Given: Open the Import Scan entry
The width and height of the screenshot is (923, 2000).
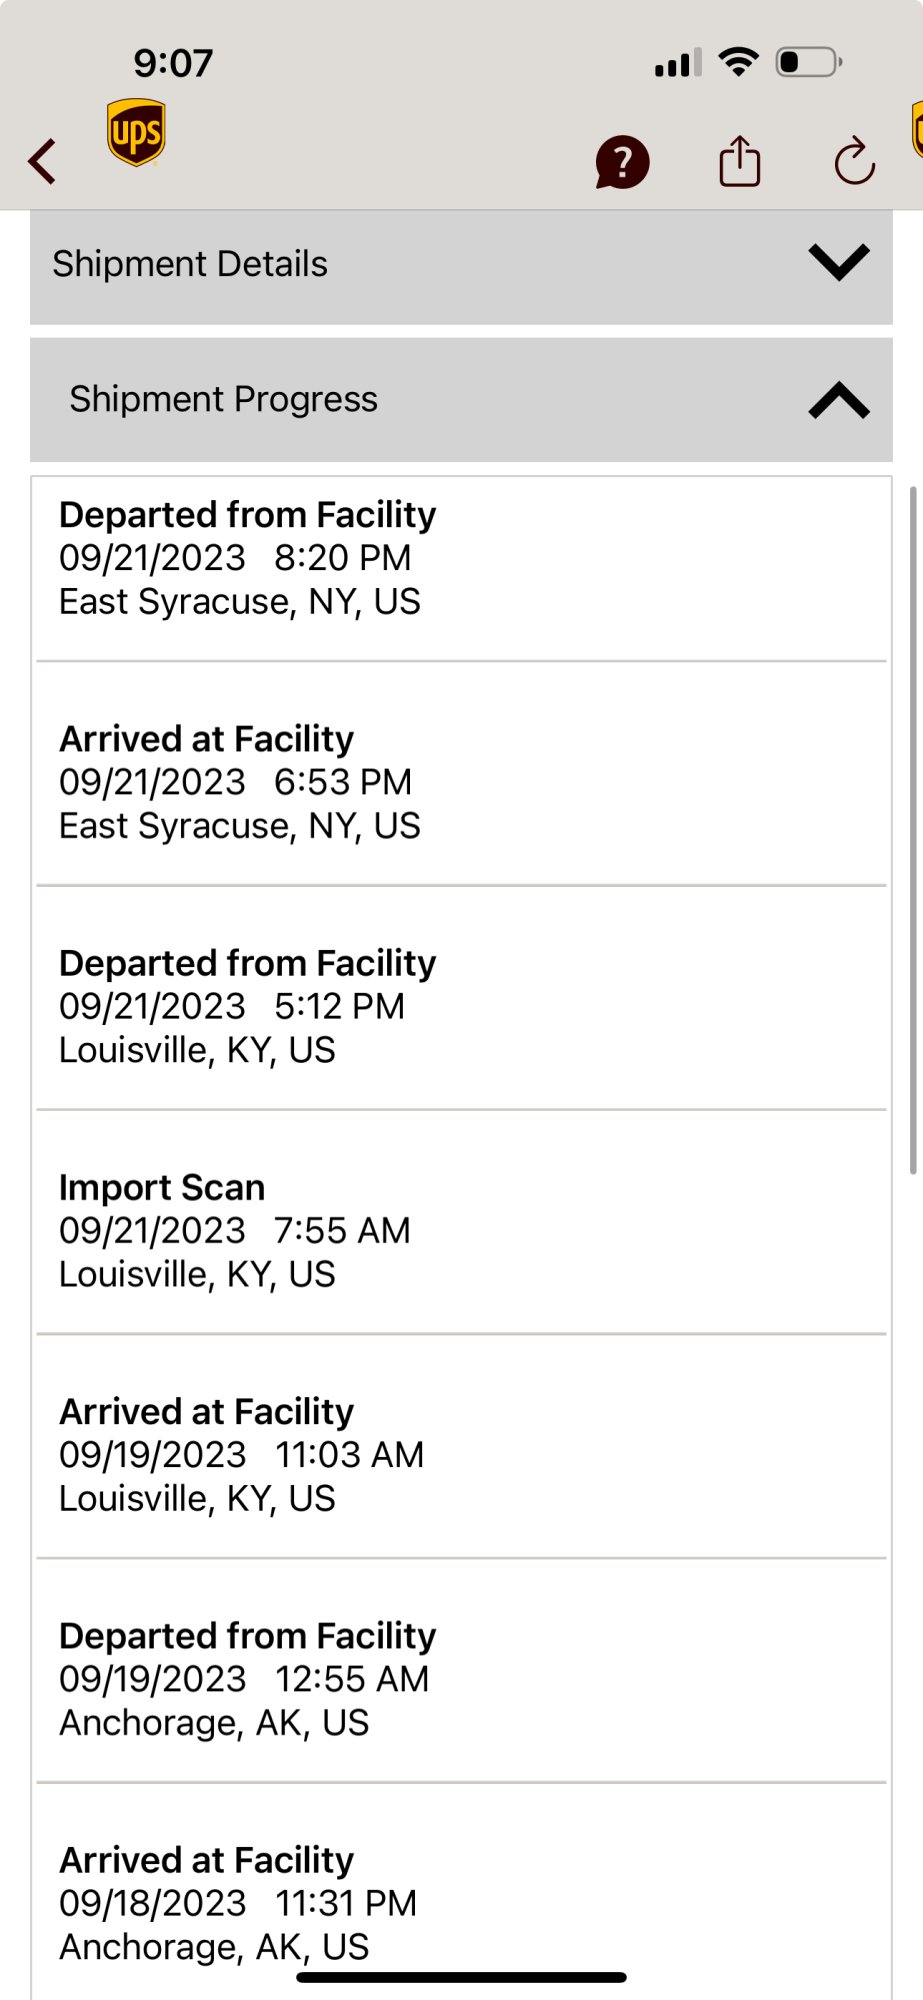Looking at the screenshot, I should pyautogui.click(x=235, y=1230).
